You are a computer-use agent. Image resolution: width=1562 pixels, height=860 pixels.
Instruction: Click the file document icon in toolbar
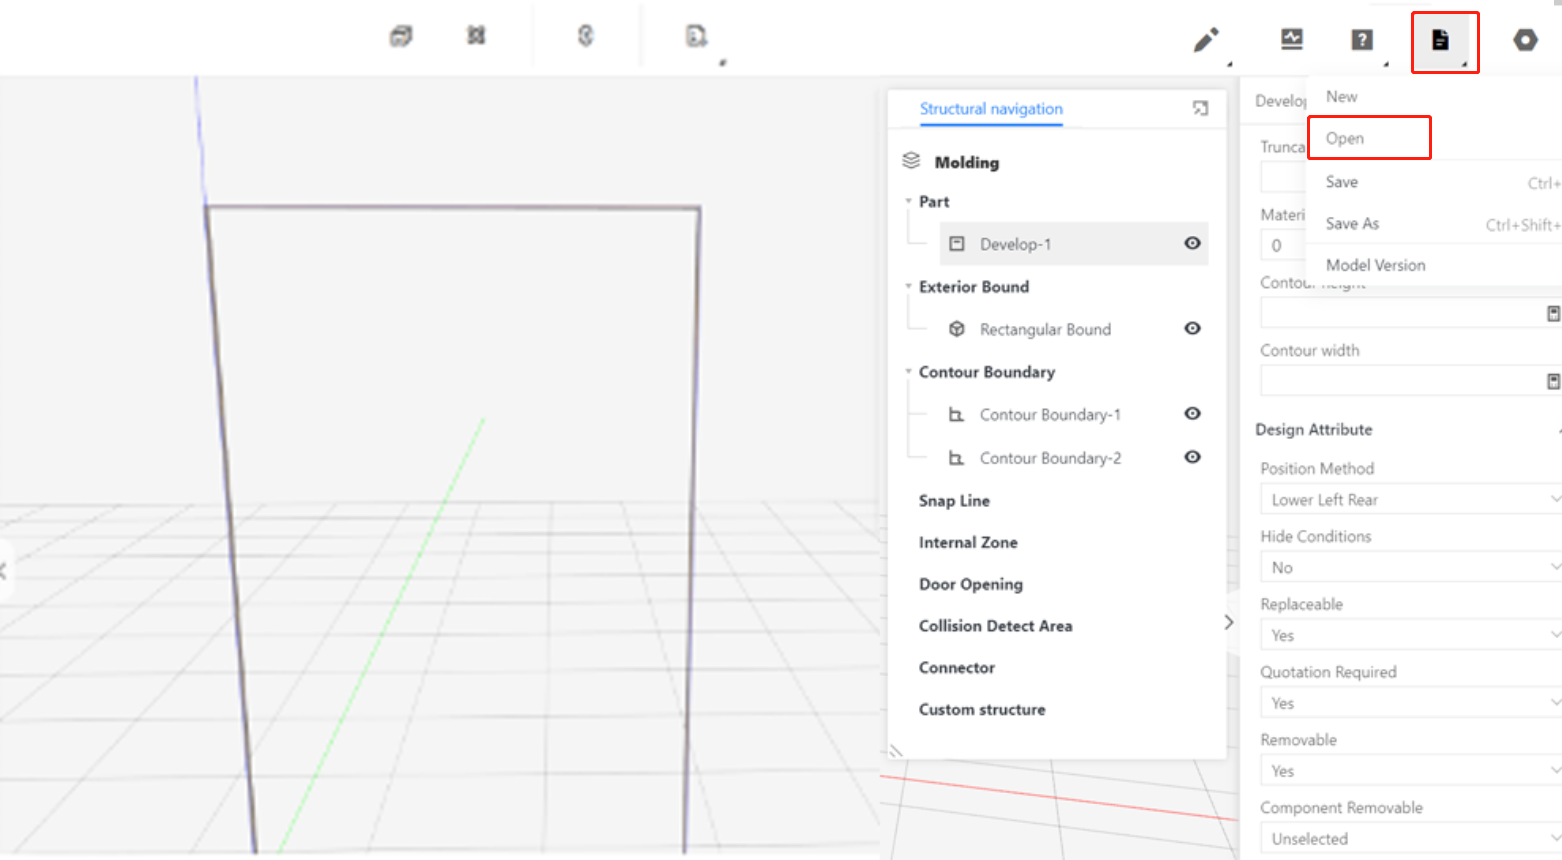1440,40
